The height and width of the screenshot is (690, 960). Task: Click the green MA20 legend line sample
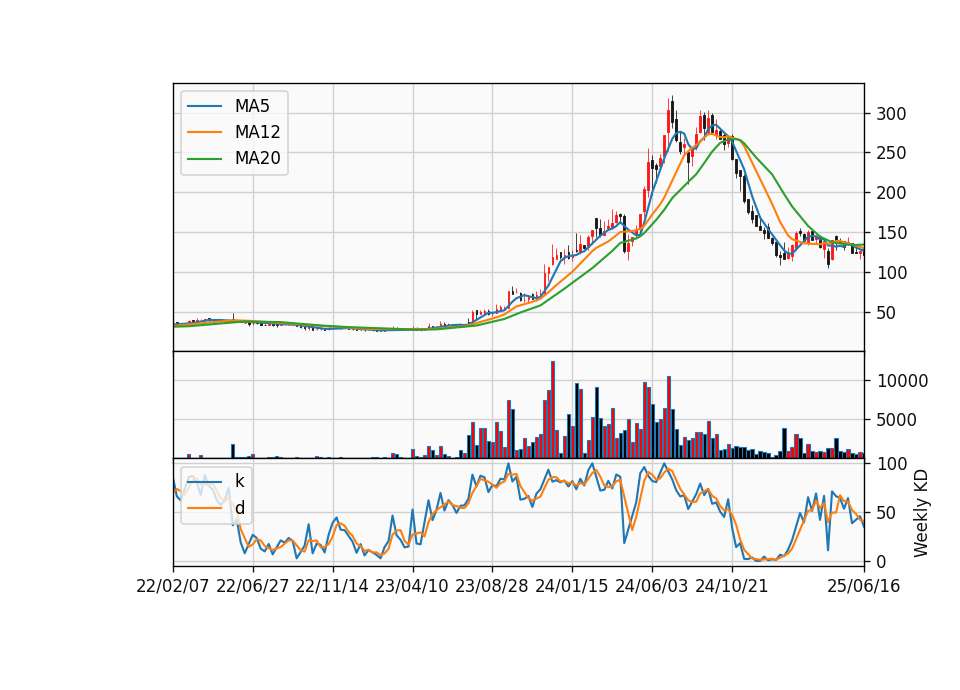click(204, 159)
